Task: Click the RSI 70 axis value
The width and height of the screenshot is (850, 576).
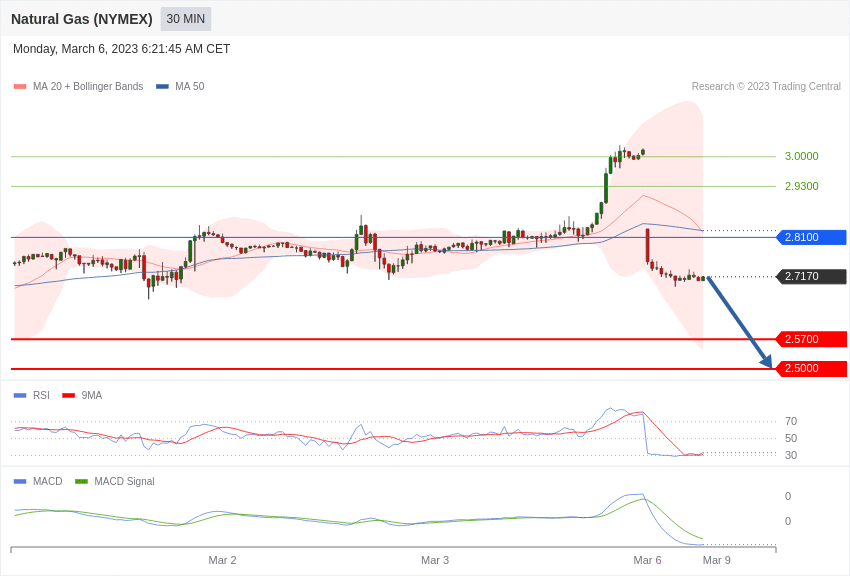Action: pos(791,422)
